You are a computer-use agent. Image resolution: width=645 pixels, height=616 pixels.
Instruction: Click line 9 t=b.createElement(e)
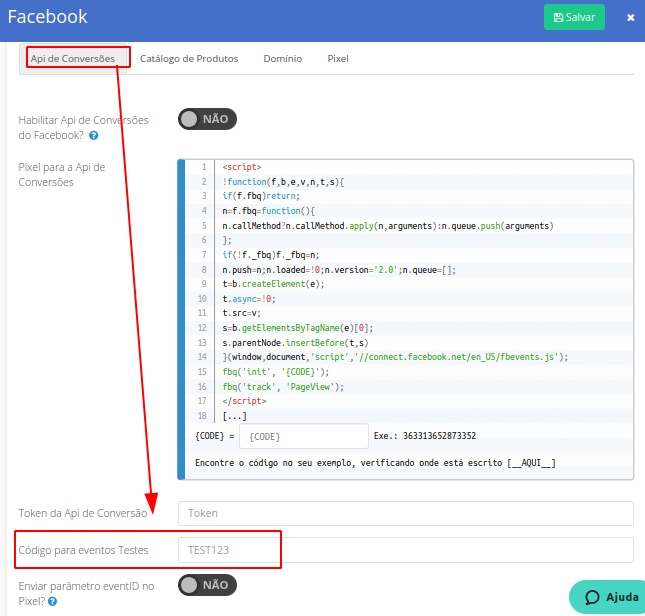[x=273, y=284]
